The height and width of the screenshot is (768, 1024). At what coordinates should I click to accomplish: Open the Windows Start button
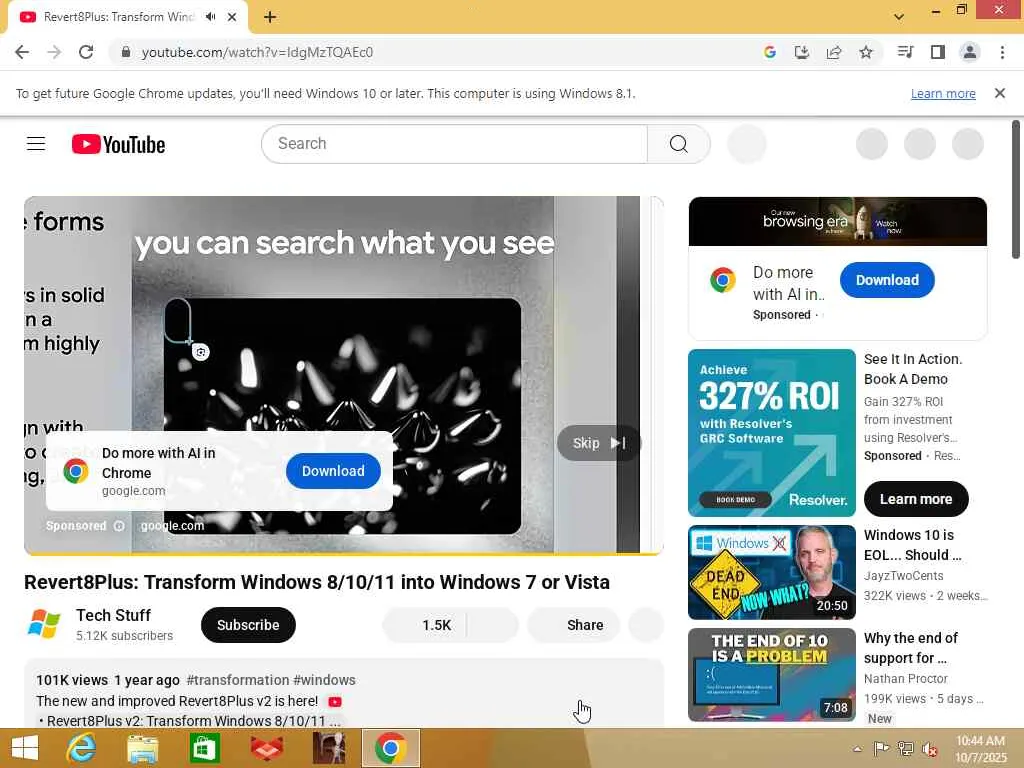coord(25,748)
